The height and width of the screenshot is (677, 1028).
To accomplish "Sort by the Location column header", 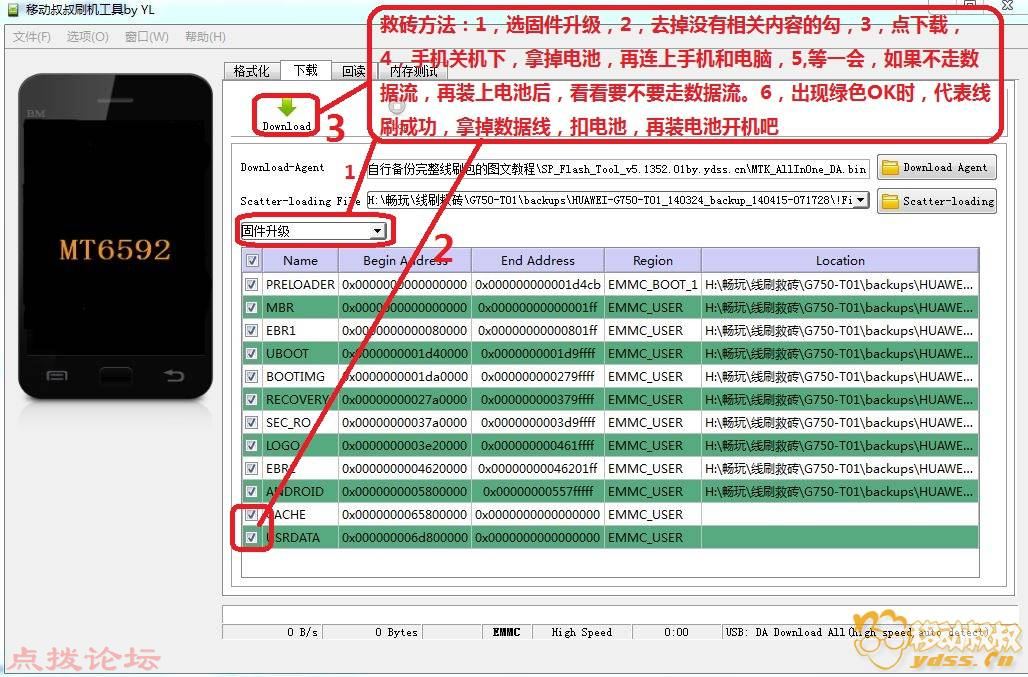I will coord(840,260).
